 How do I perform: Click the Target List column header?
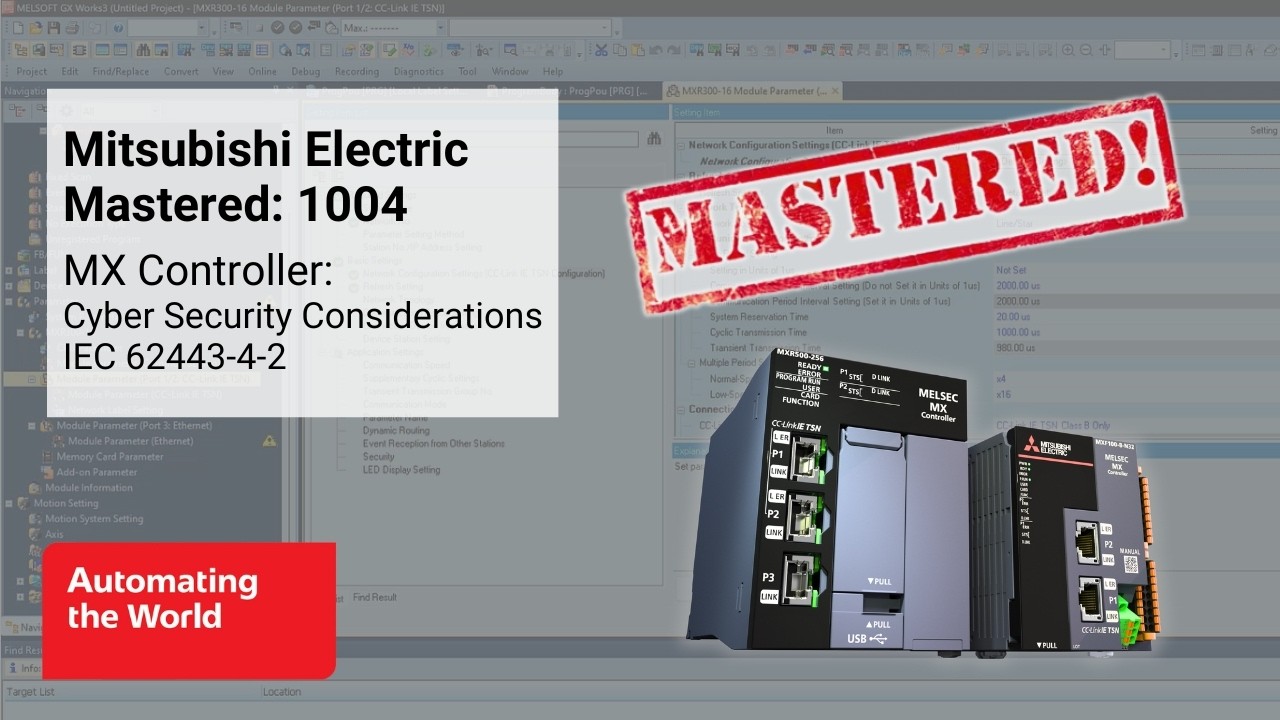tap(31, 691)
